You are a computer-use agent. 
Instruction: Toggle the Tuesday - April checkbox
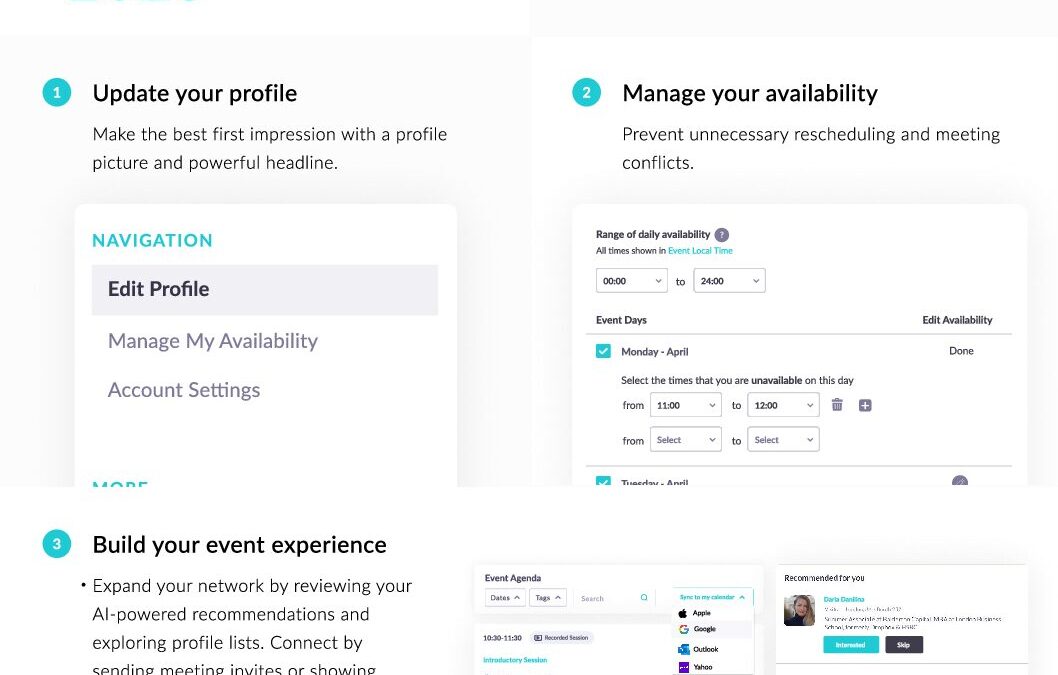[603, 481]
